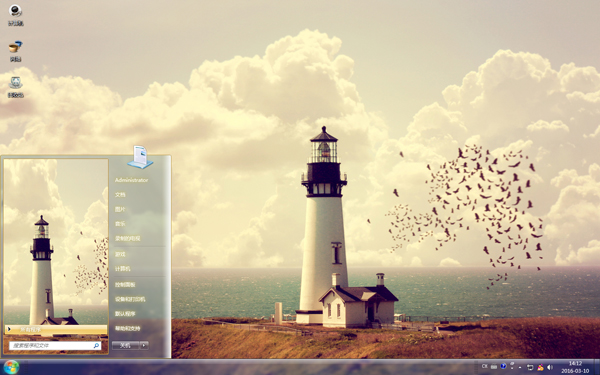Open 文档 (Documents) in Start menu

point(120,195)
